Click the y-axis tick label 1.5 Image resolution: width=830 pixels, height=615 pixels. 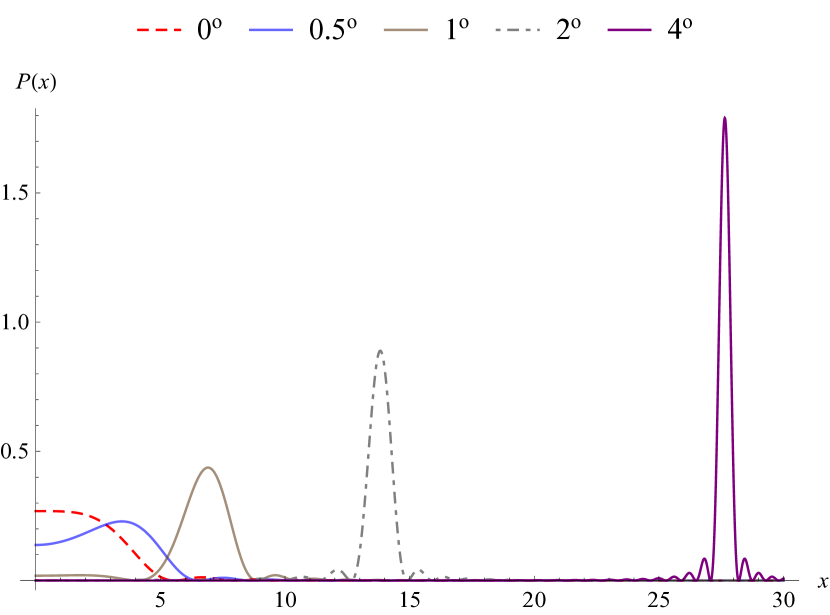point(14,193)
